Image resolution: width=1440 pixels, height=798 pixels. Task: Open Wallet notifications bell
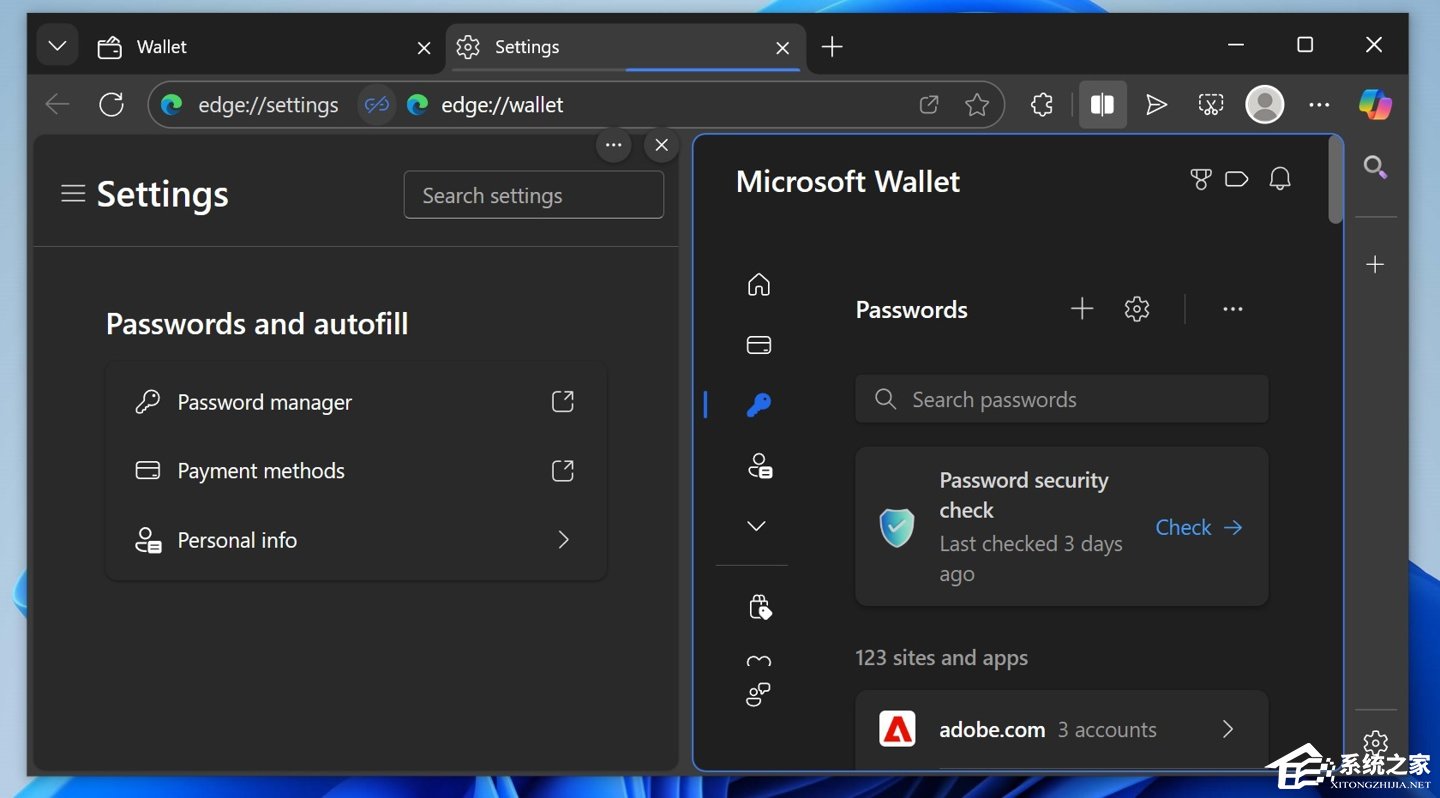1280,180
